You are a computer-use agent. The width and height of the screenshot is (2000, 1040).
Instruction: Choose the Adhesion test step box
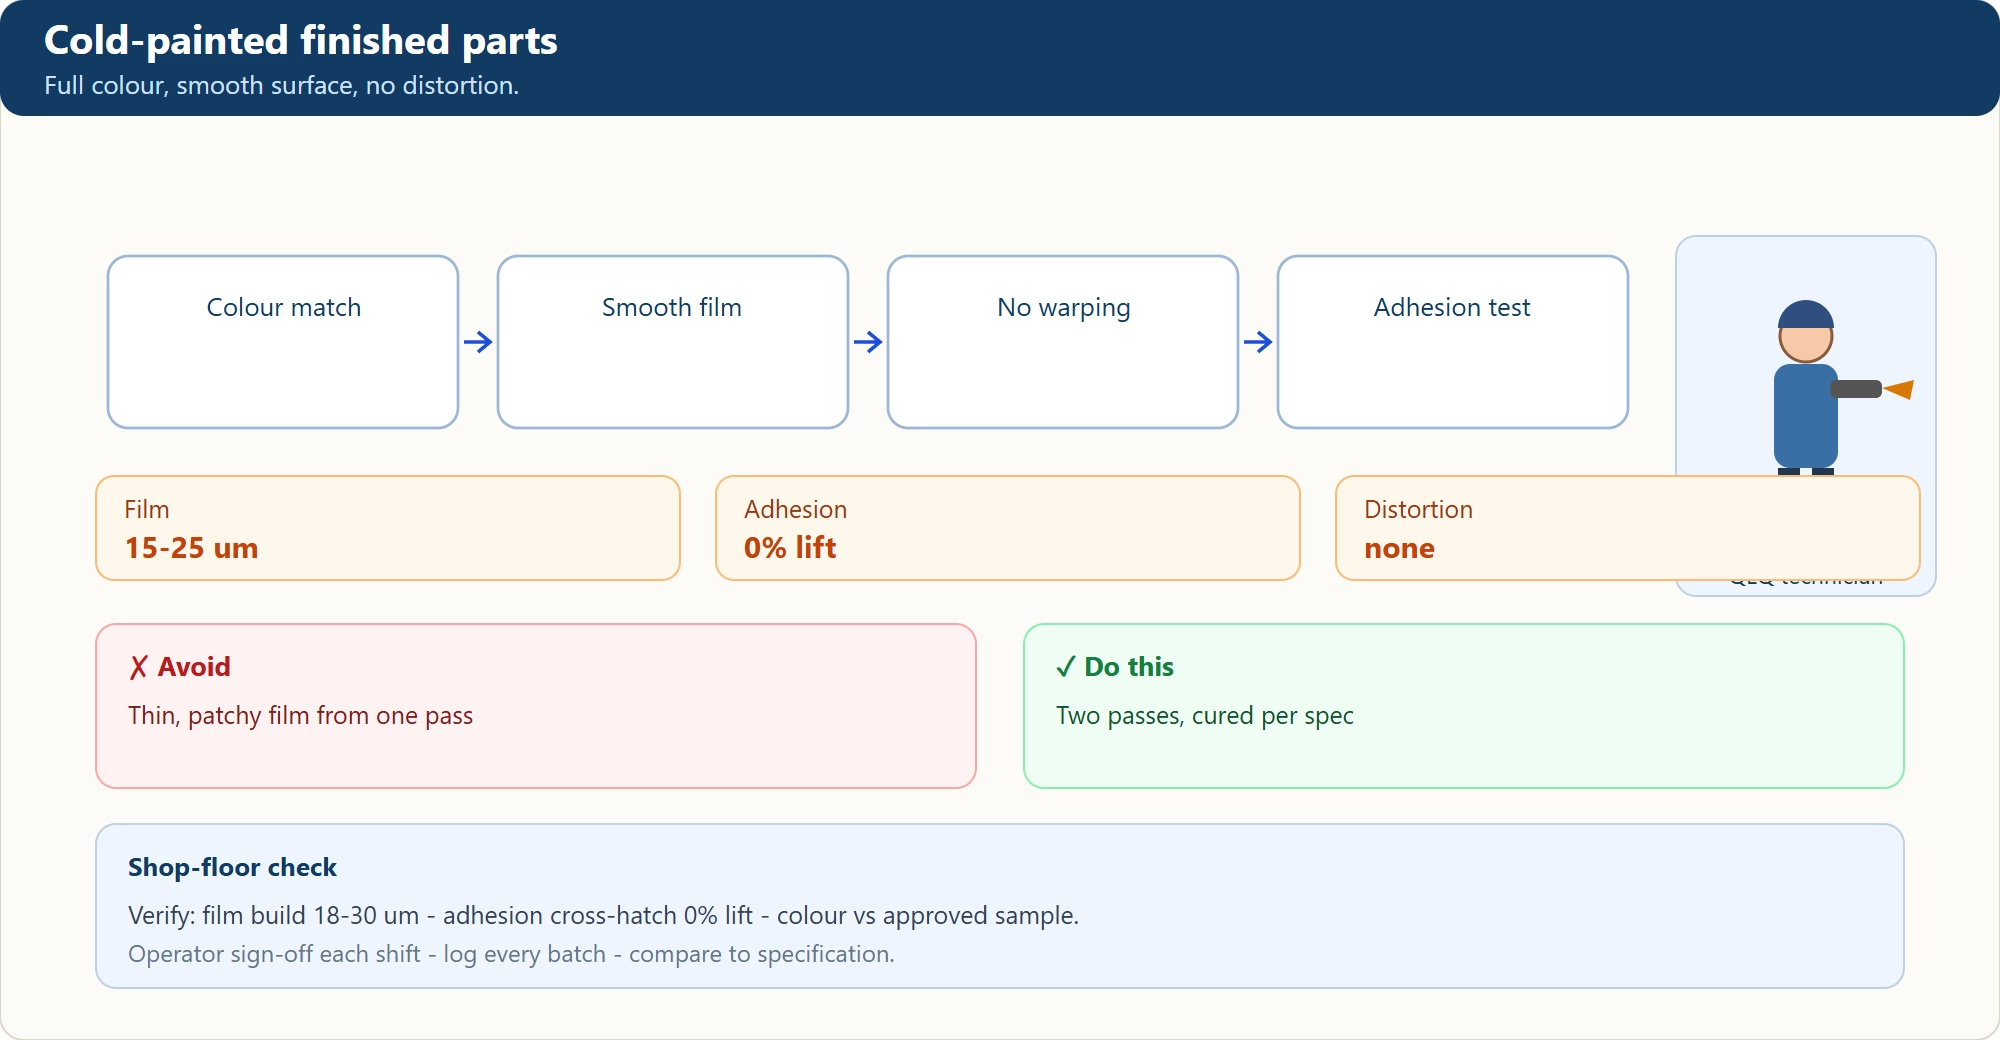pyautogui.click(x=1453, y=342)
